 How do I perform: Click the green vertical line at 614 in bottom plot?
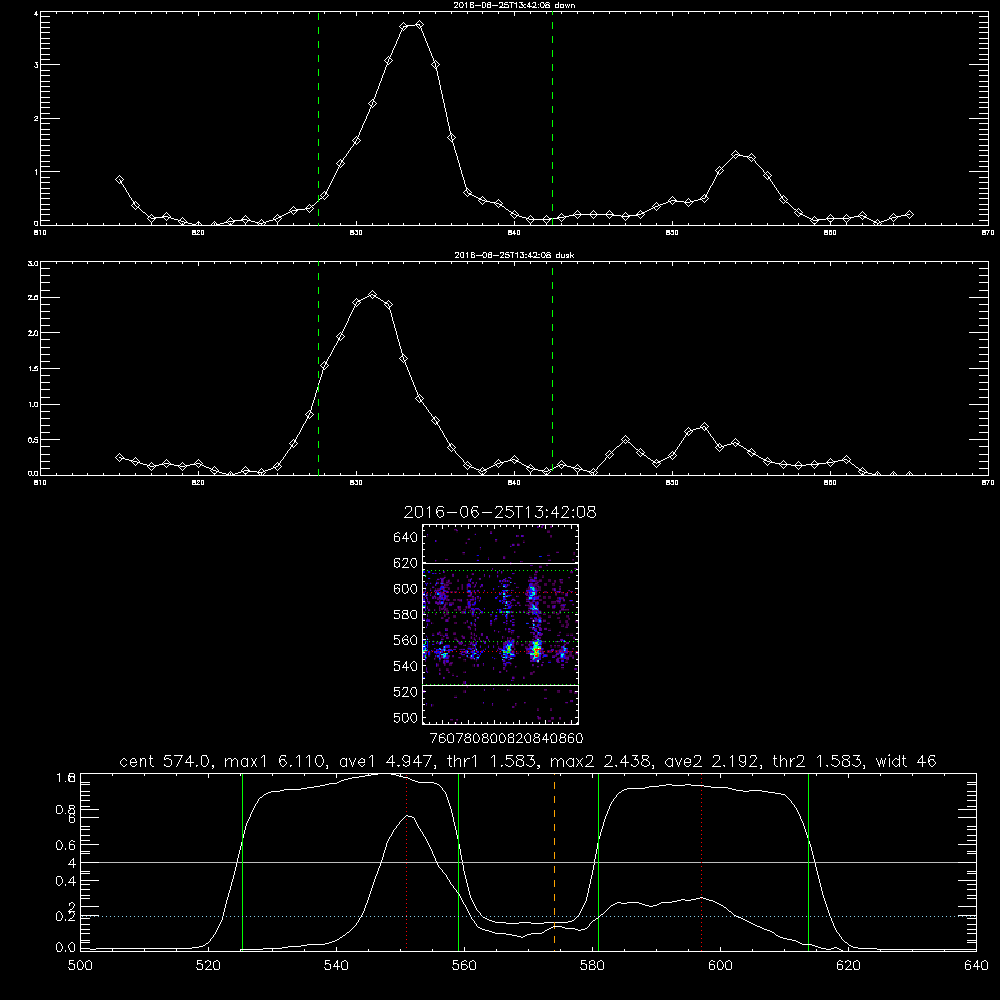pyautogui.click(x=808, y=861)
